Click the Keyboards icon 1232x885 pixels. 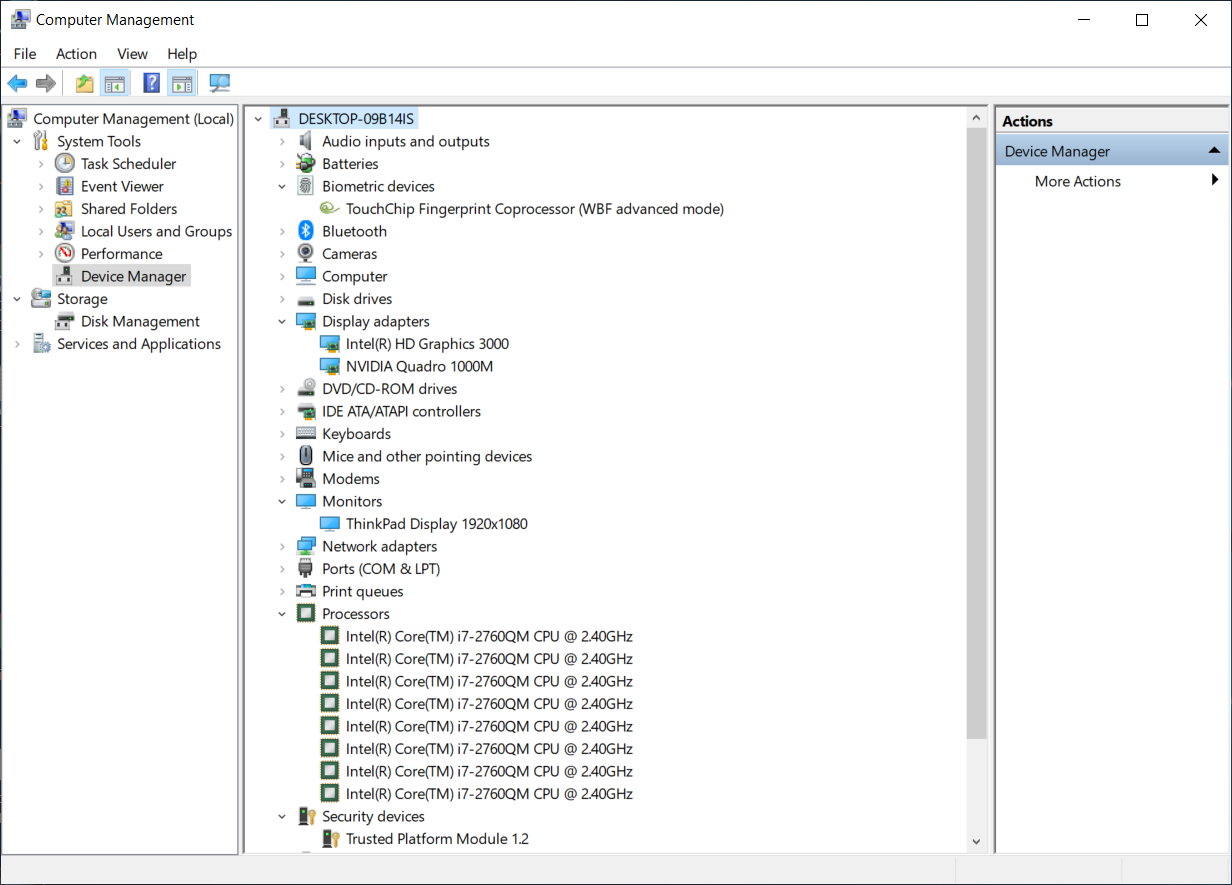pyautogui.click(x=306, y=433)
